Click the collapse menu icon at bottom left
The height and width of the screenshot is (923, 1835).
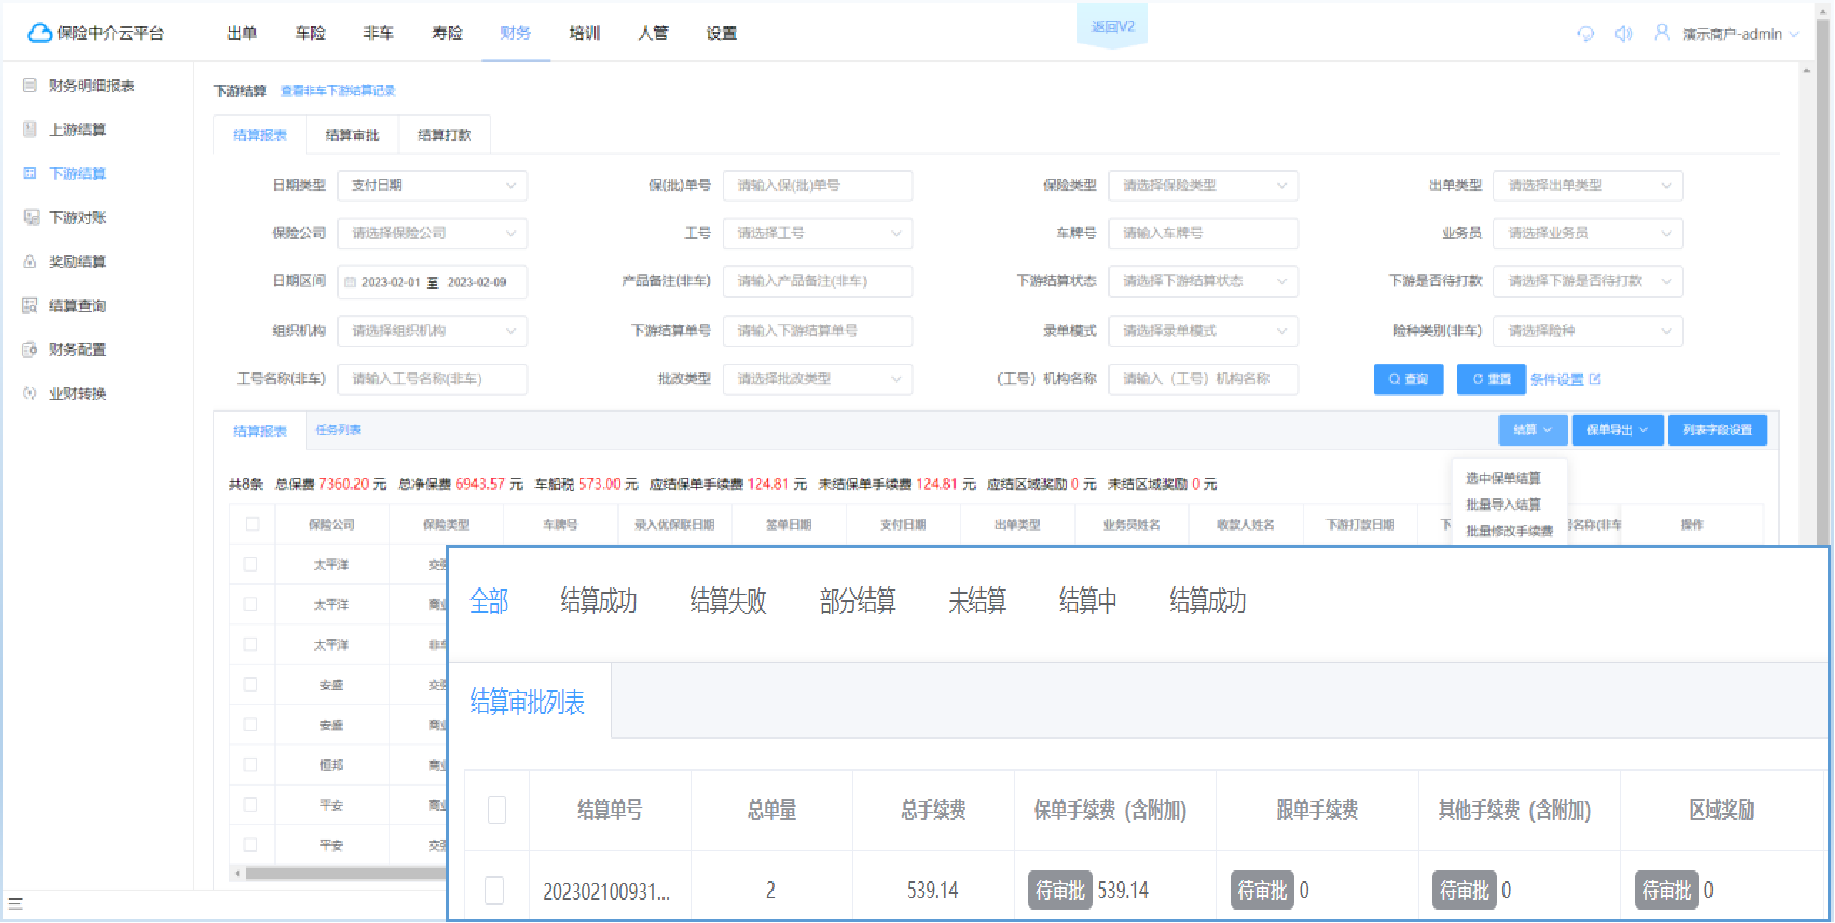tap(15, 904)
